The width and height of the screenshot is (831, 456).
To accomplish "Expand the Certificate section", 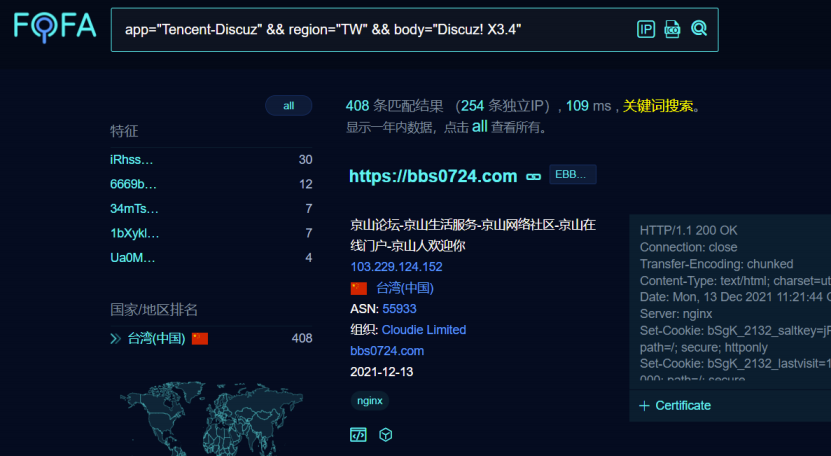I will pos(675,406).
